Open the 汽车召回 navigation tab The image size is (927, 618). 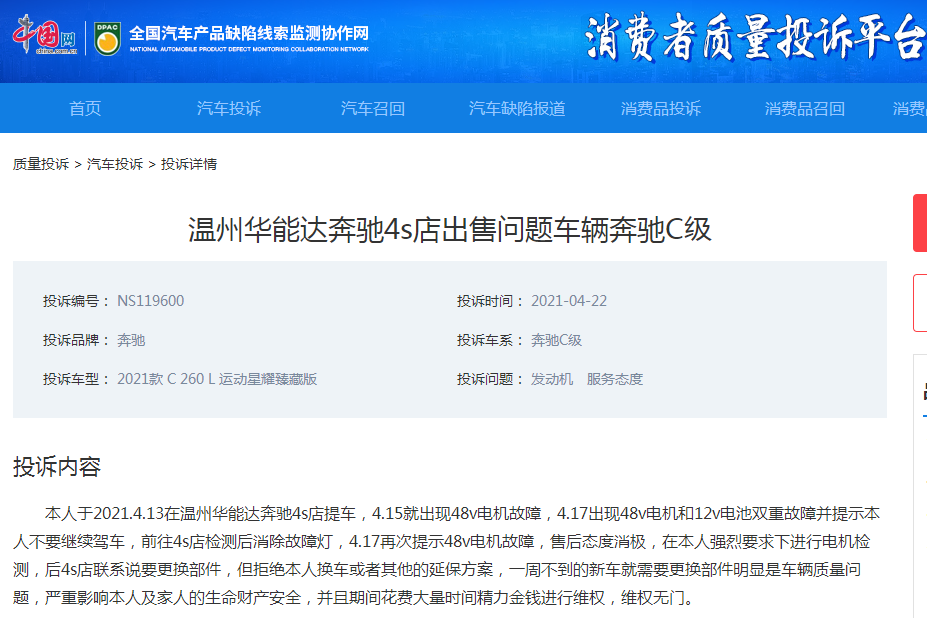coord(373,108)
